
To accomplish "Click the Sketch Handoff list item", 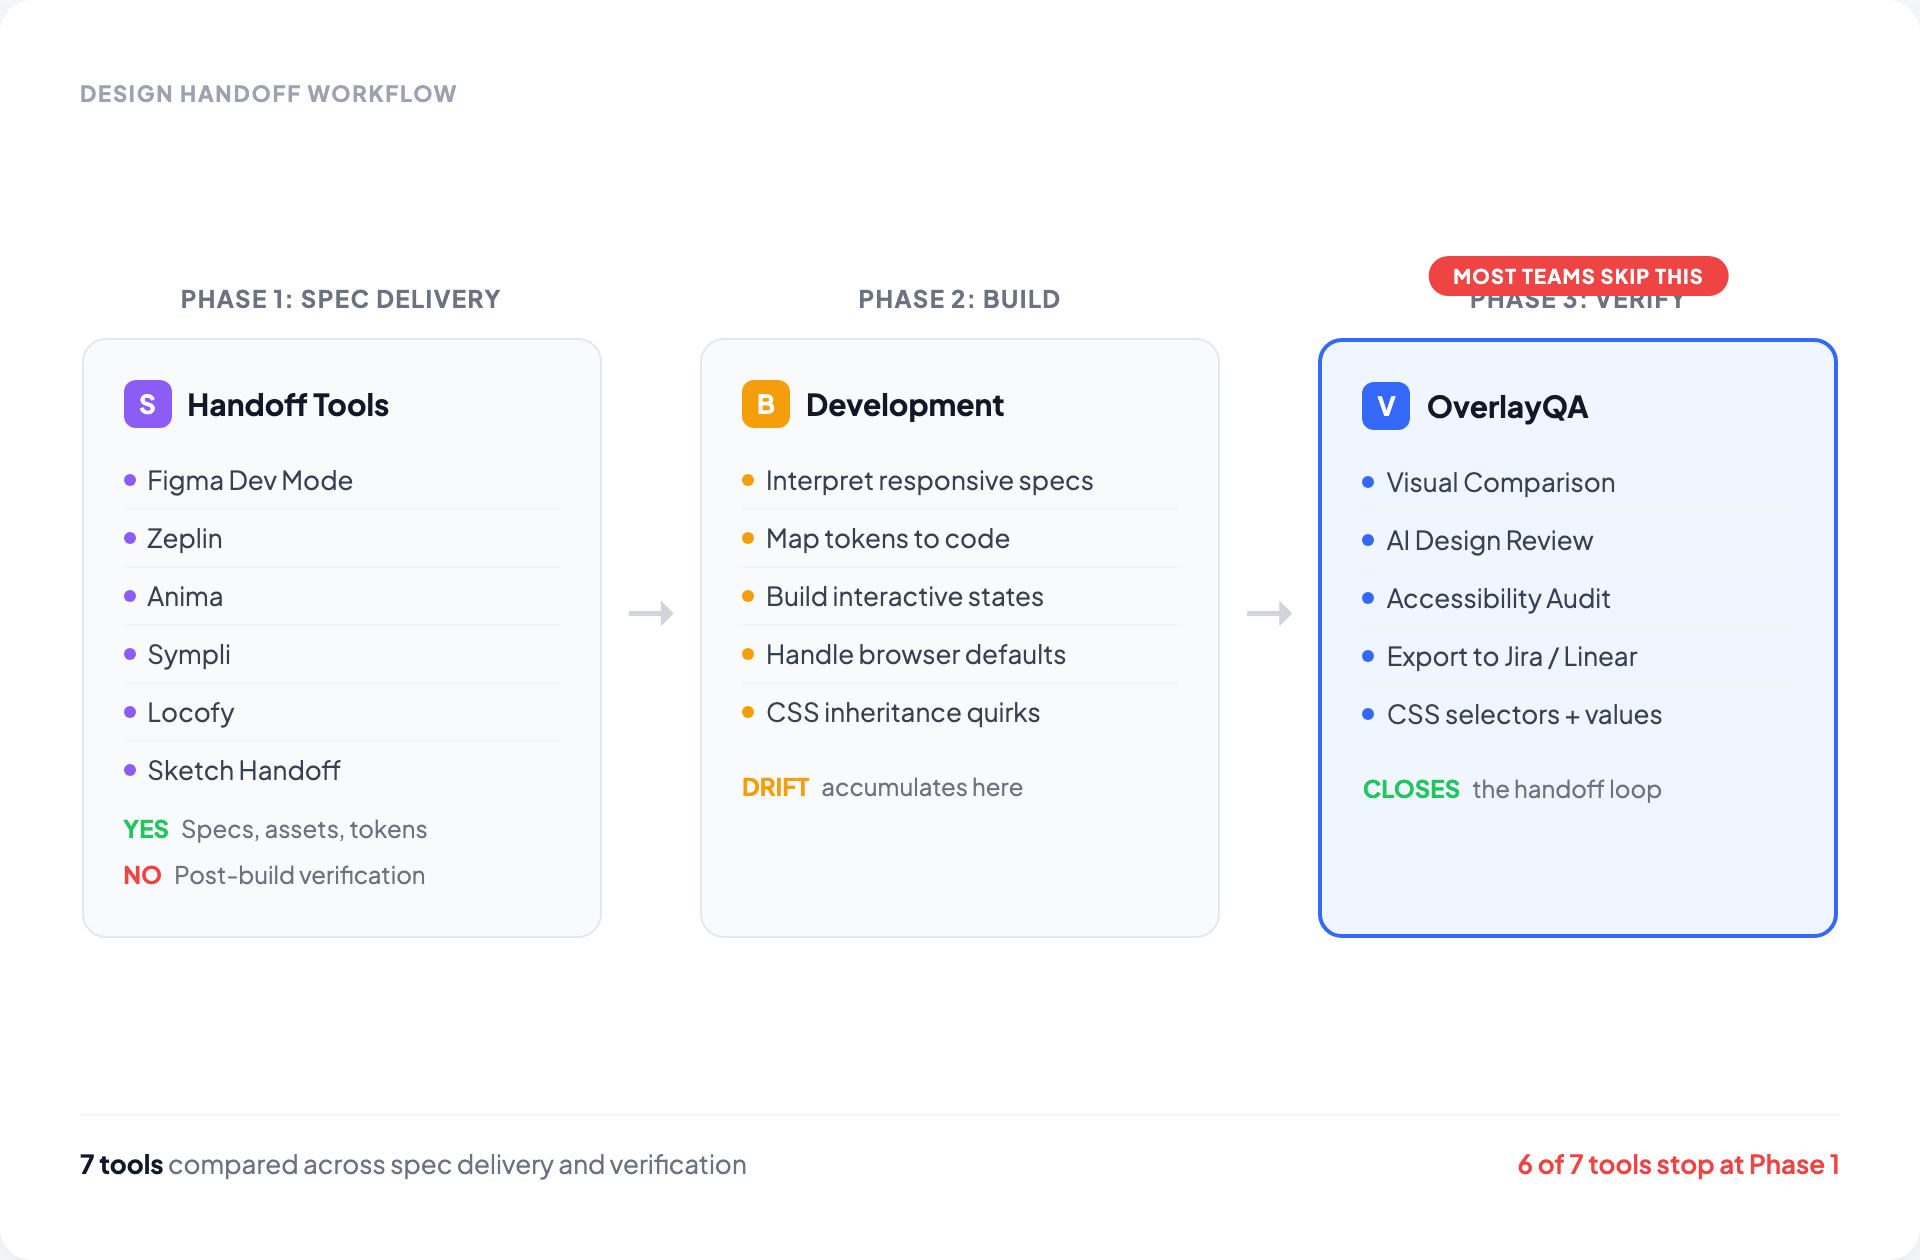I will coord(341,771).
